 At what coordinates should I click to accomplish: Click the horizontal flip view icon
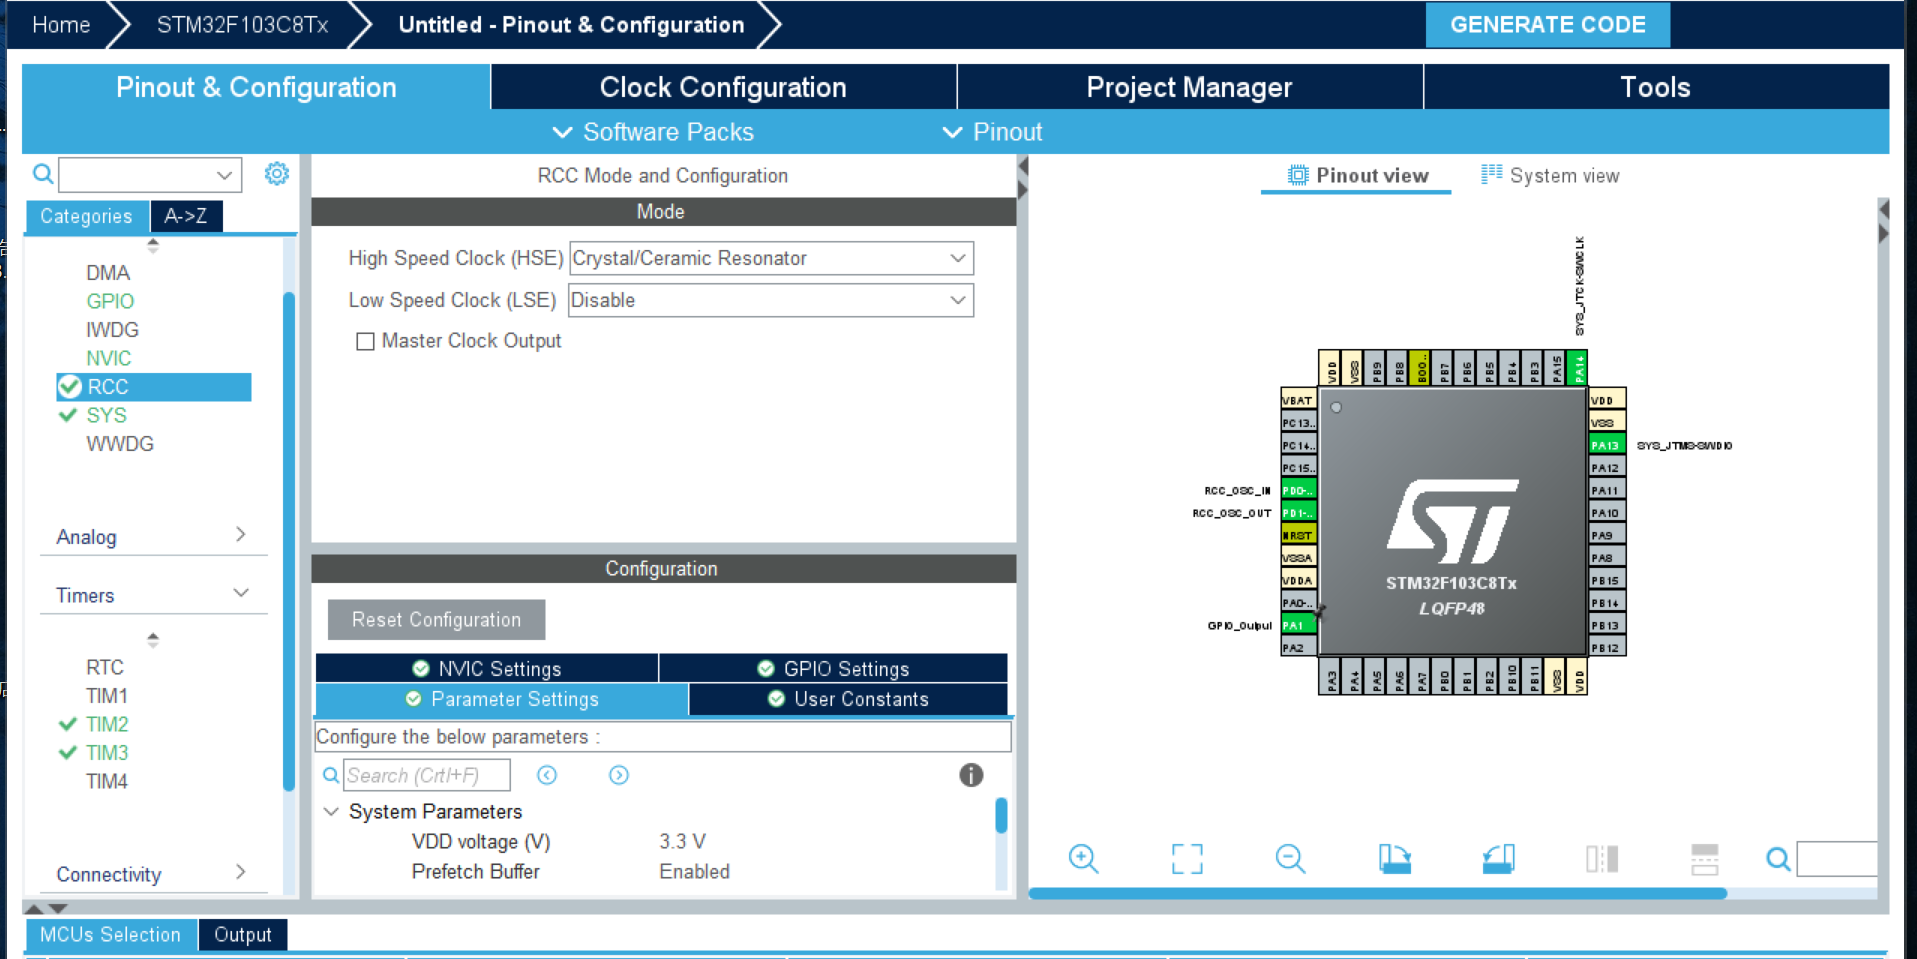pos(1705,858)
